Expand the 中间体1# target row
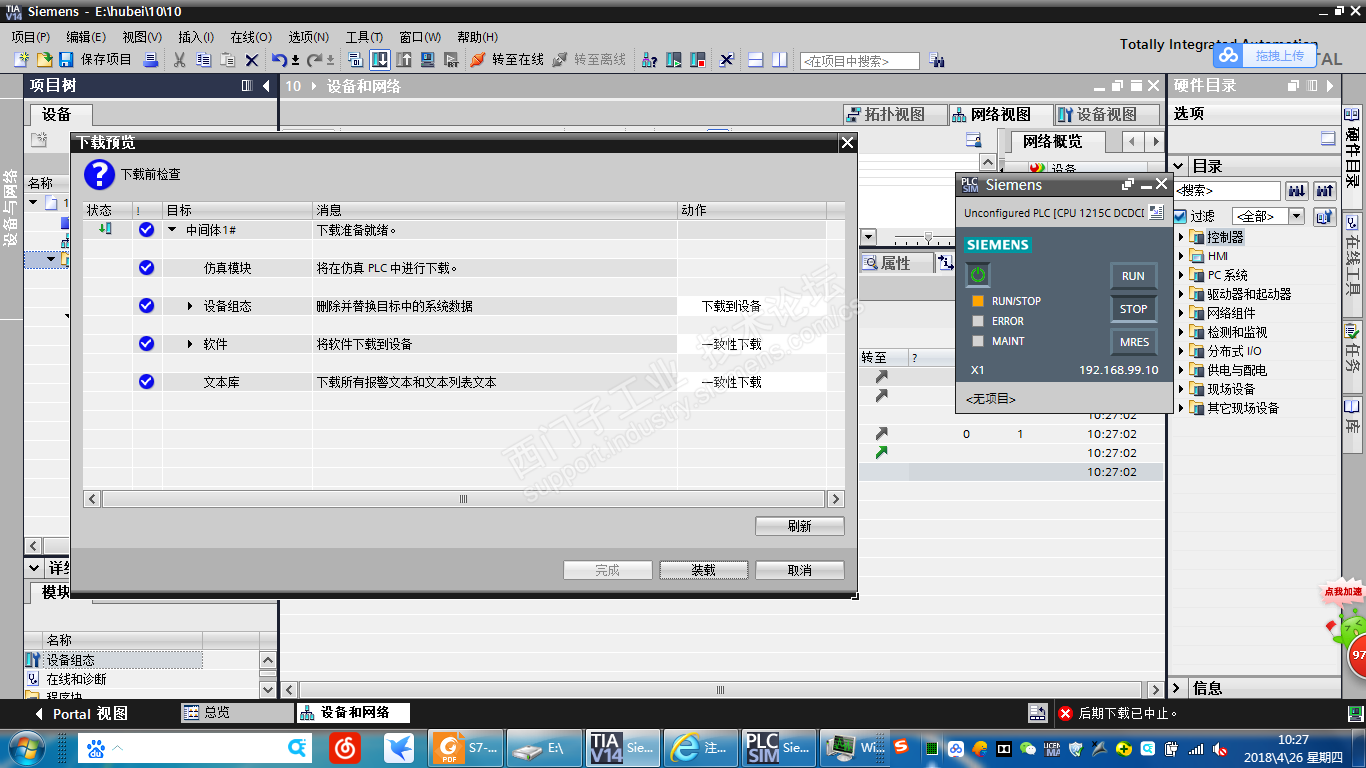The image size is (1366, 768). click(x=172, y=230)
